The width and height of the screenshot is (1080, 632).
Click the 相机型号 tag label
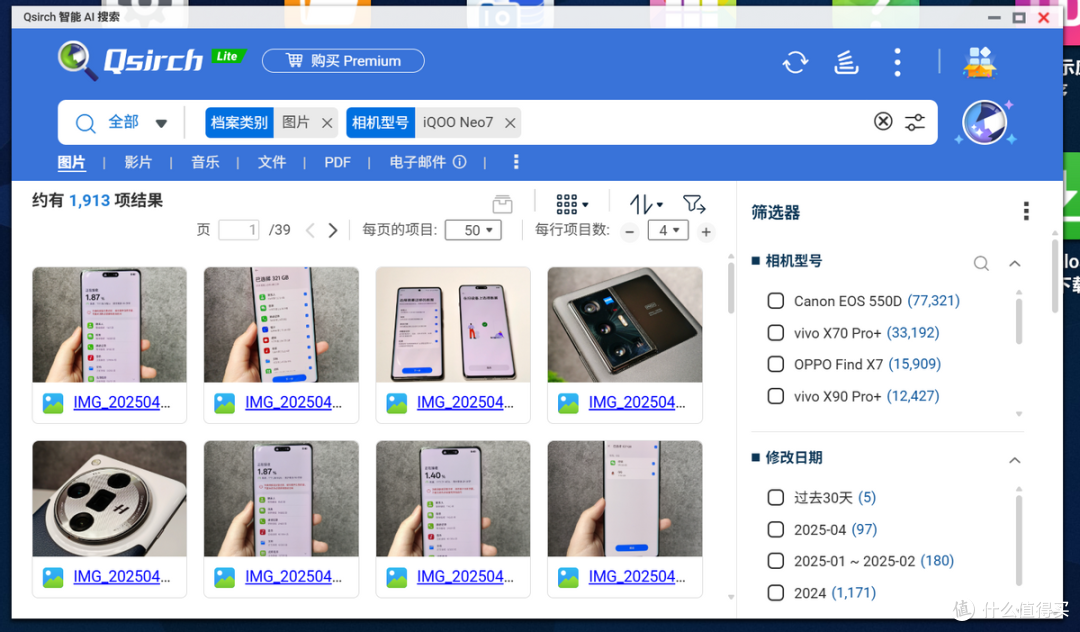point(380,123)
